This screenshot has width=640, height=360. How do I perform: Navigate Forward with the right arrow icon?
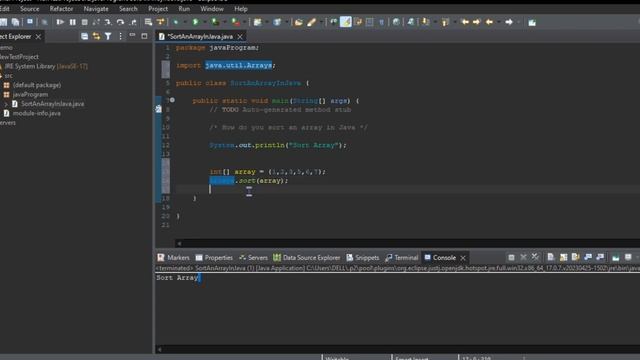pos(509,22)
